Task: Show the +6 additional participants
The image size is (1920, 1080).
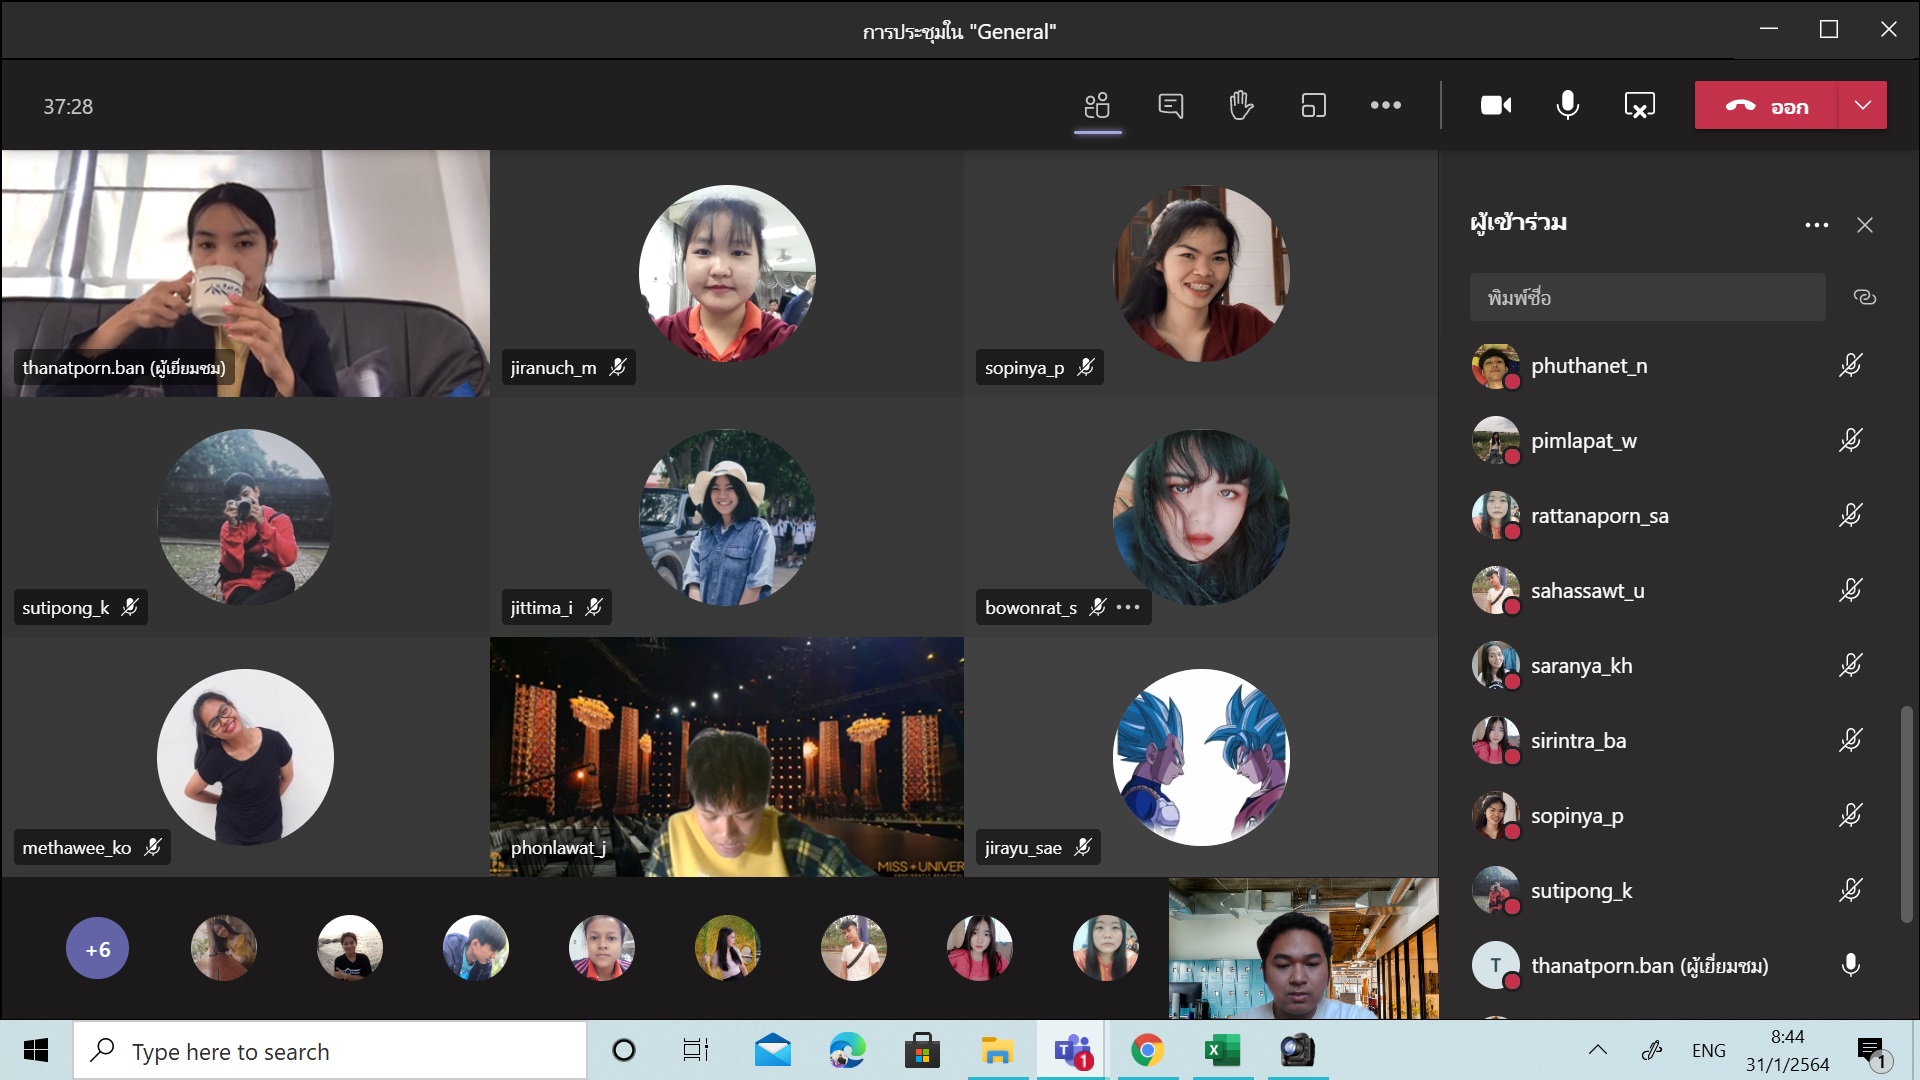Action: (97, 949)
